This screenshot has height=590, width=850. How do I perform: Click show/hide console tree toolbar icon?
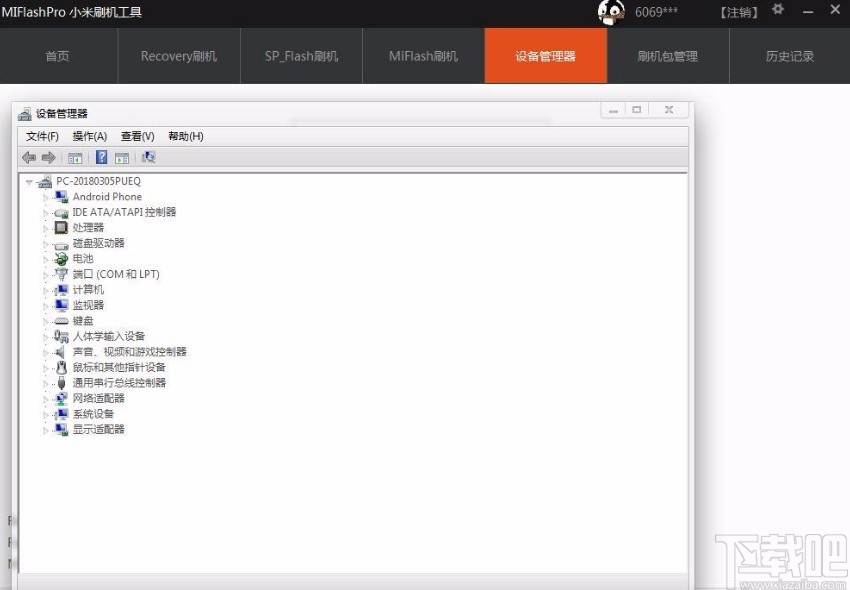pyautogui.click(x=75, y=158)
